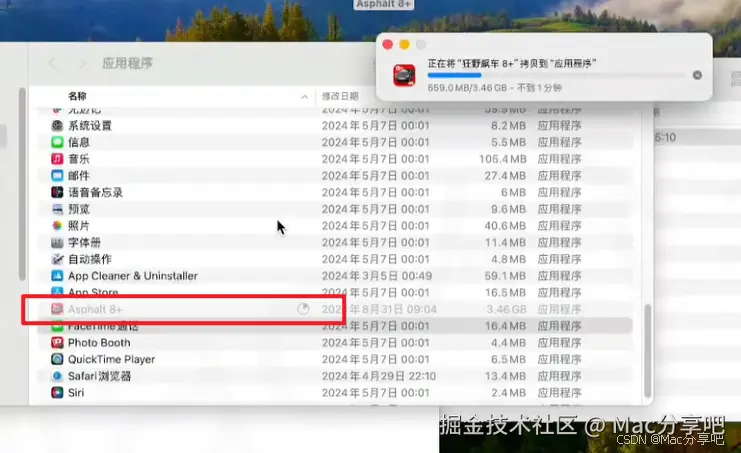Click the Photo Booth app icon
This screenshot has height=453, width=741.
click(x=57, y=342)
